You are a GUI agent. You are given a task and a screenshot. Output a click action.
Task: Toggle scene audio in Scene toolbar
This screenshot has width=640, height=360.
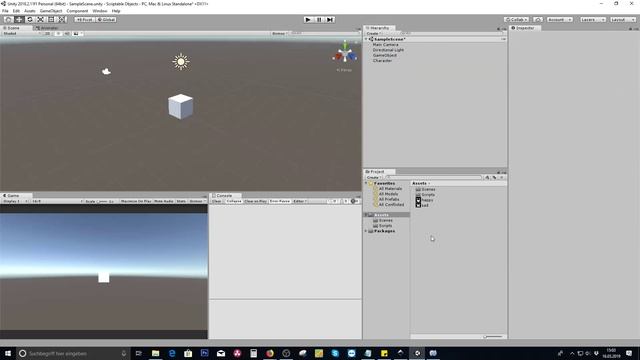(67, 33)
